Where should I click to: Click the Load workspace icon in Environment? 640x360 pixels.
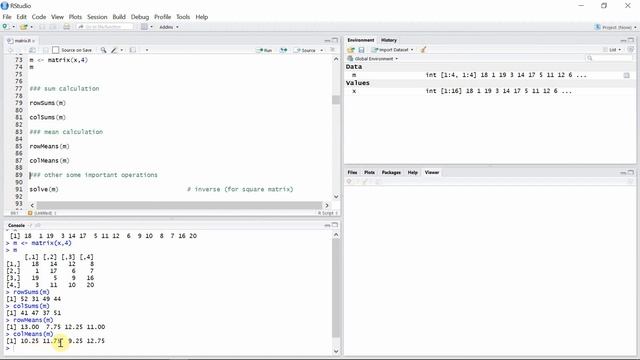(x=351, y=50)
